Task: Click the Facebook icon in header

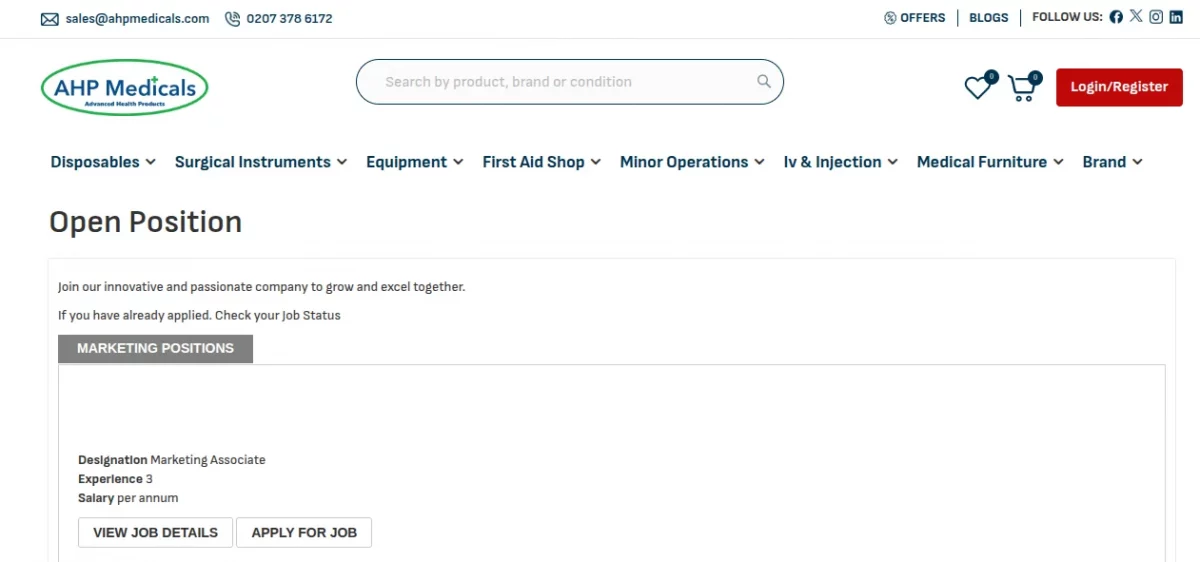Action: click(x=1116, y=17)
